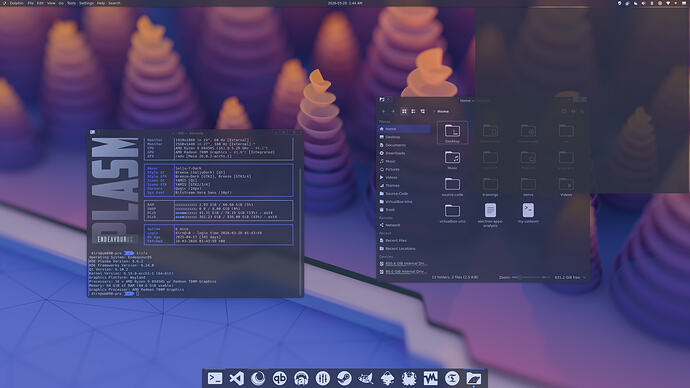Open the headphones audio app in dock

(x=301, y=378)
